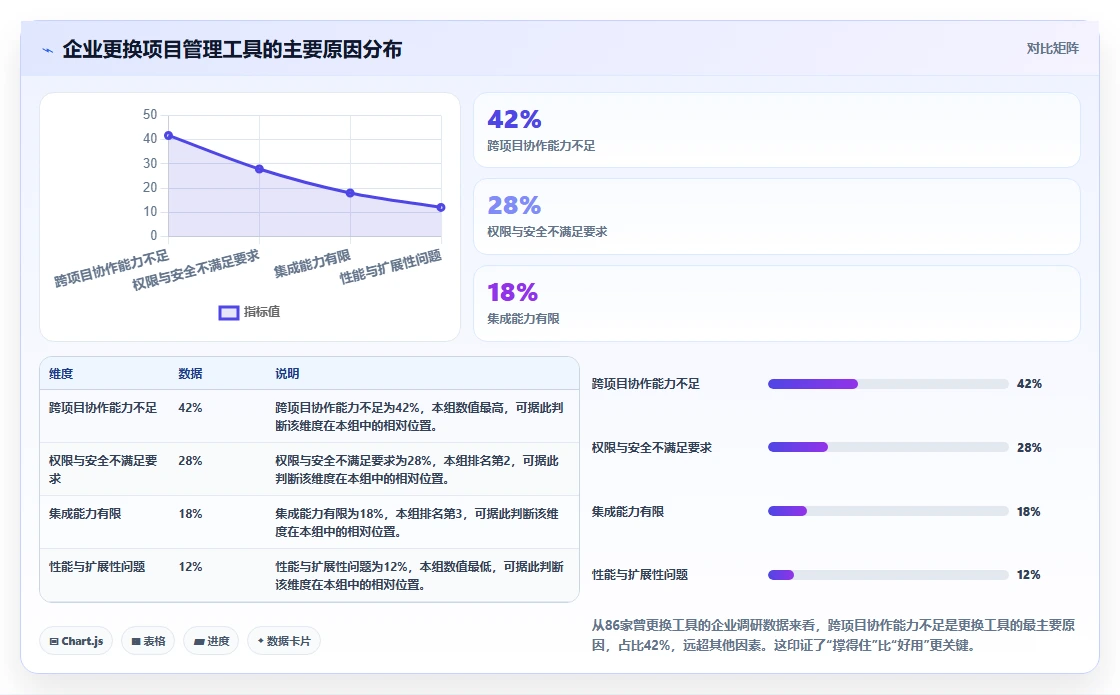Click the 对比矩阵 label in header
This screenshot has height=695, width=1120.
pos(1052,49)
